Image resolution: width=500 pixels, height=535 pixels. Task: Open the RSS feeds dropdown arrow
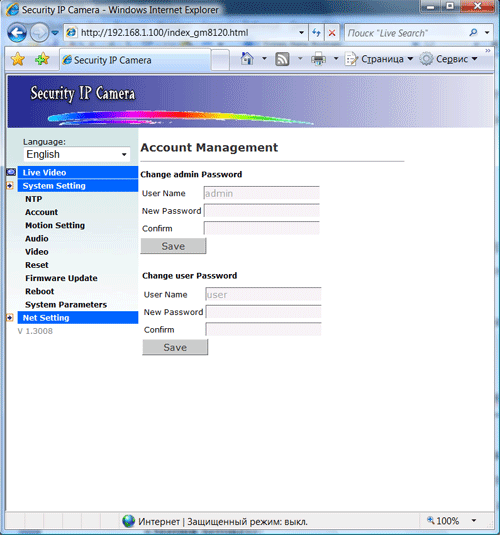point(300,59)
